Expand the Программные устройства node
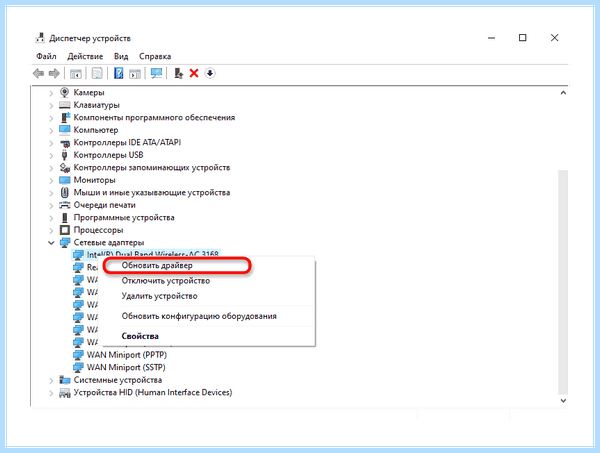Screen dimensions: 600x453 pyautogui.click(x=51, y=218)
